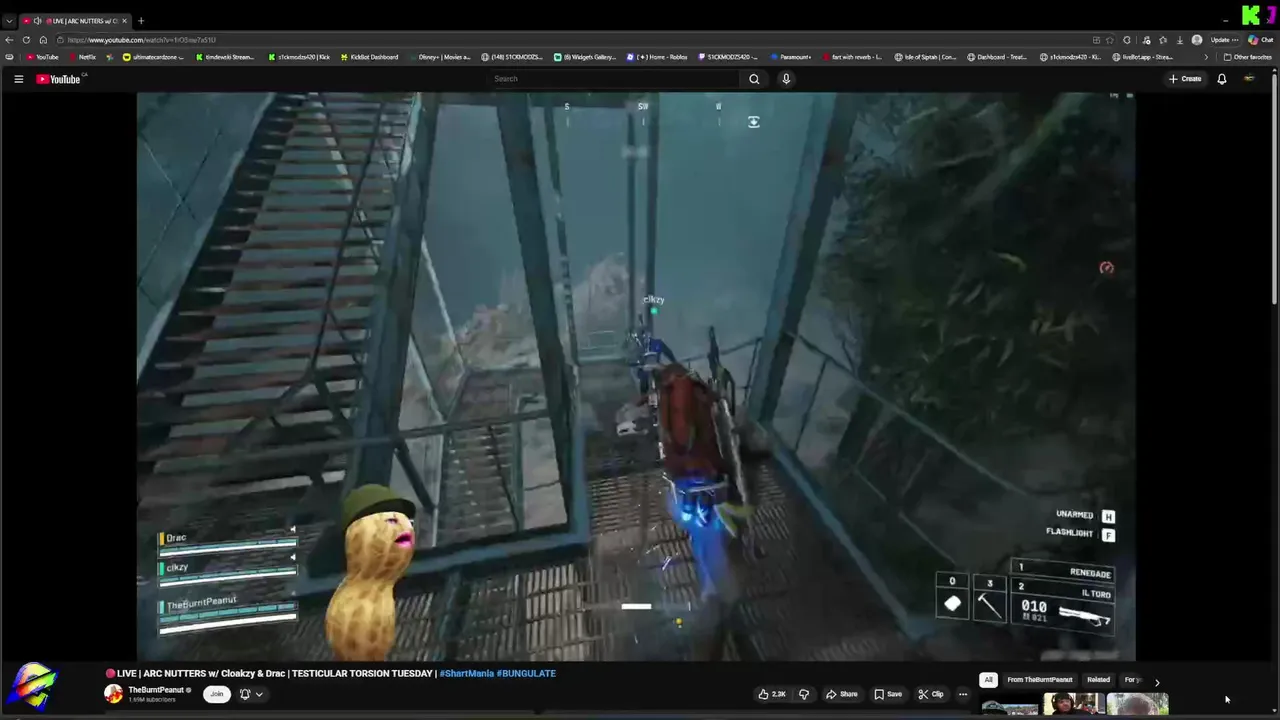Open the Kickbot Dashboard bookmark
This screenshot has width=1280, height=720.
[369, 57]
